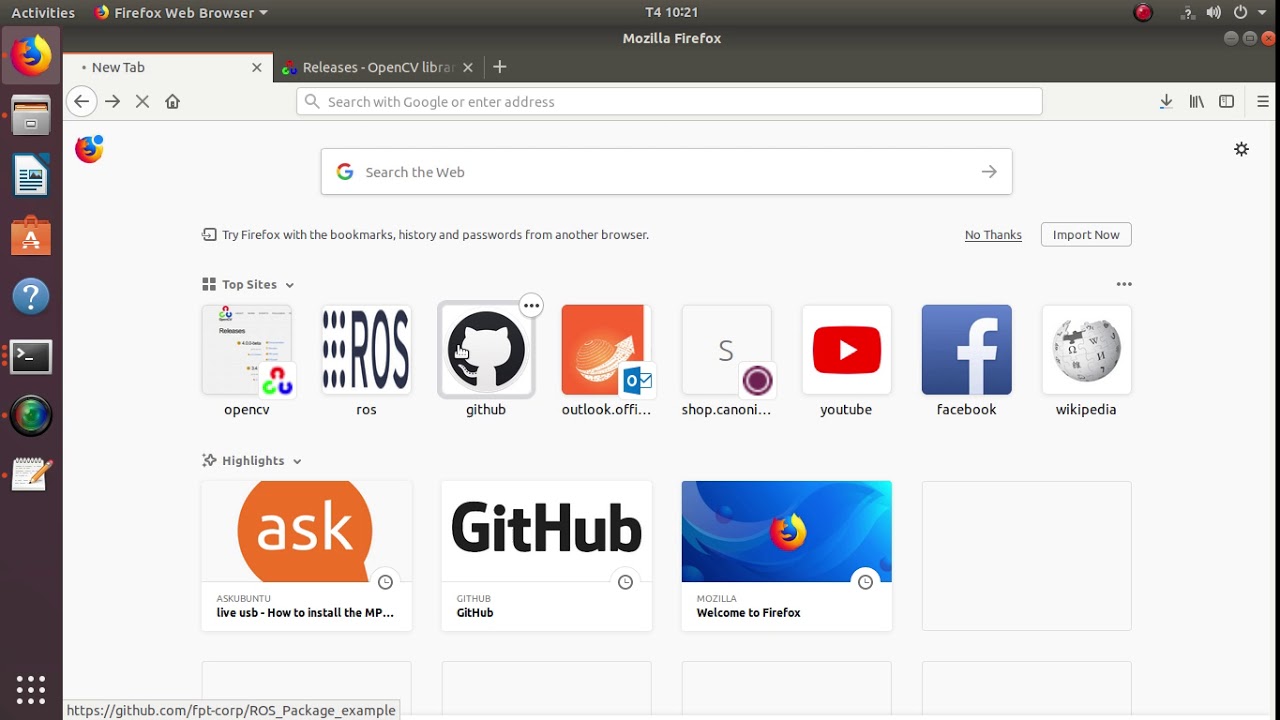The height and width of the screenshot is (720, 1280).
Task: Switch to the Releases - OpenCV library tab
Action: pos(379,67)
